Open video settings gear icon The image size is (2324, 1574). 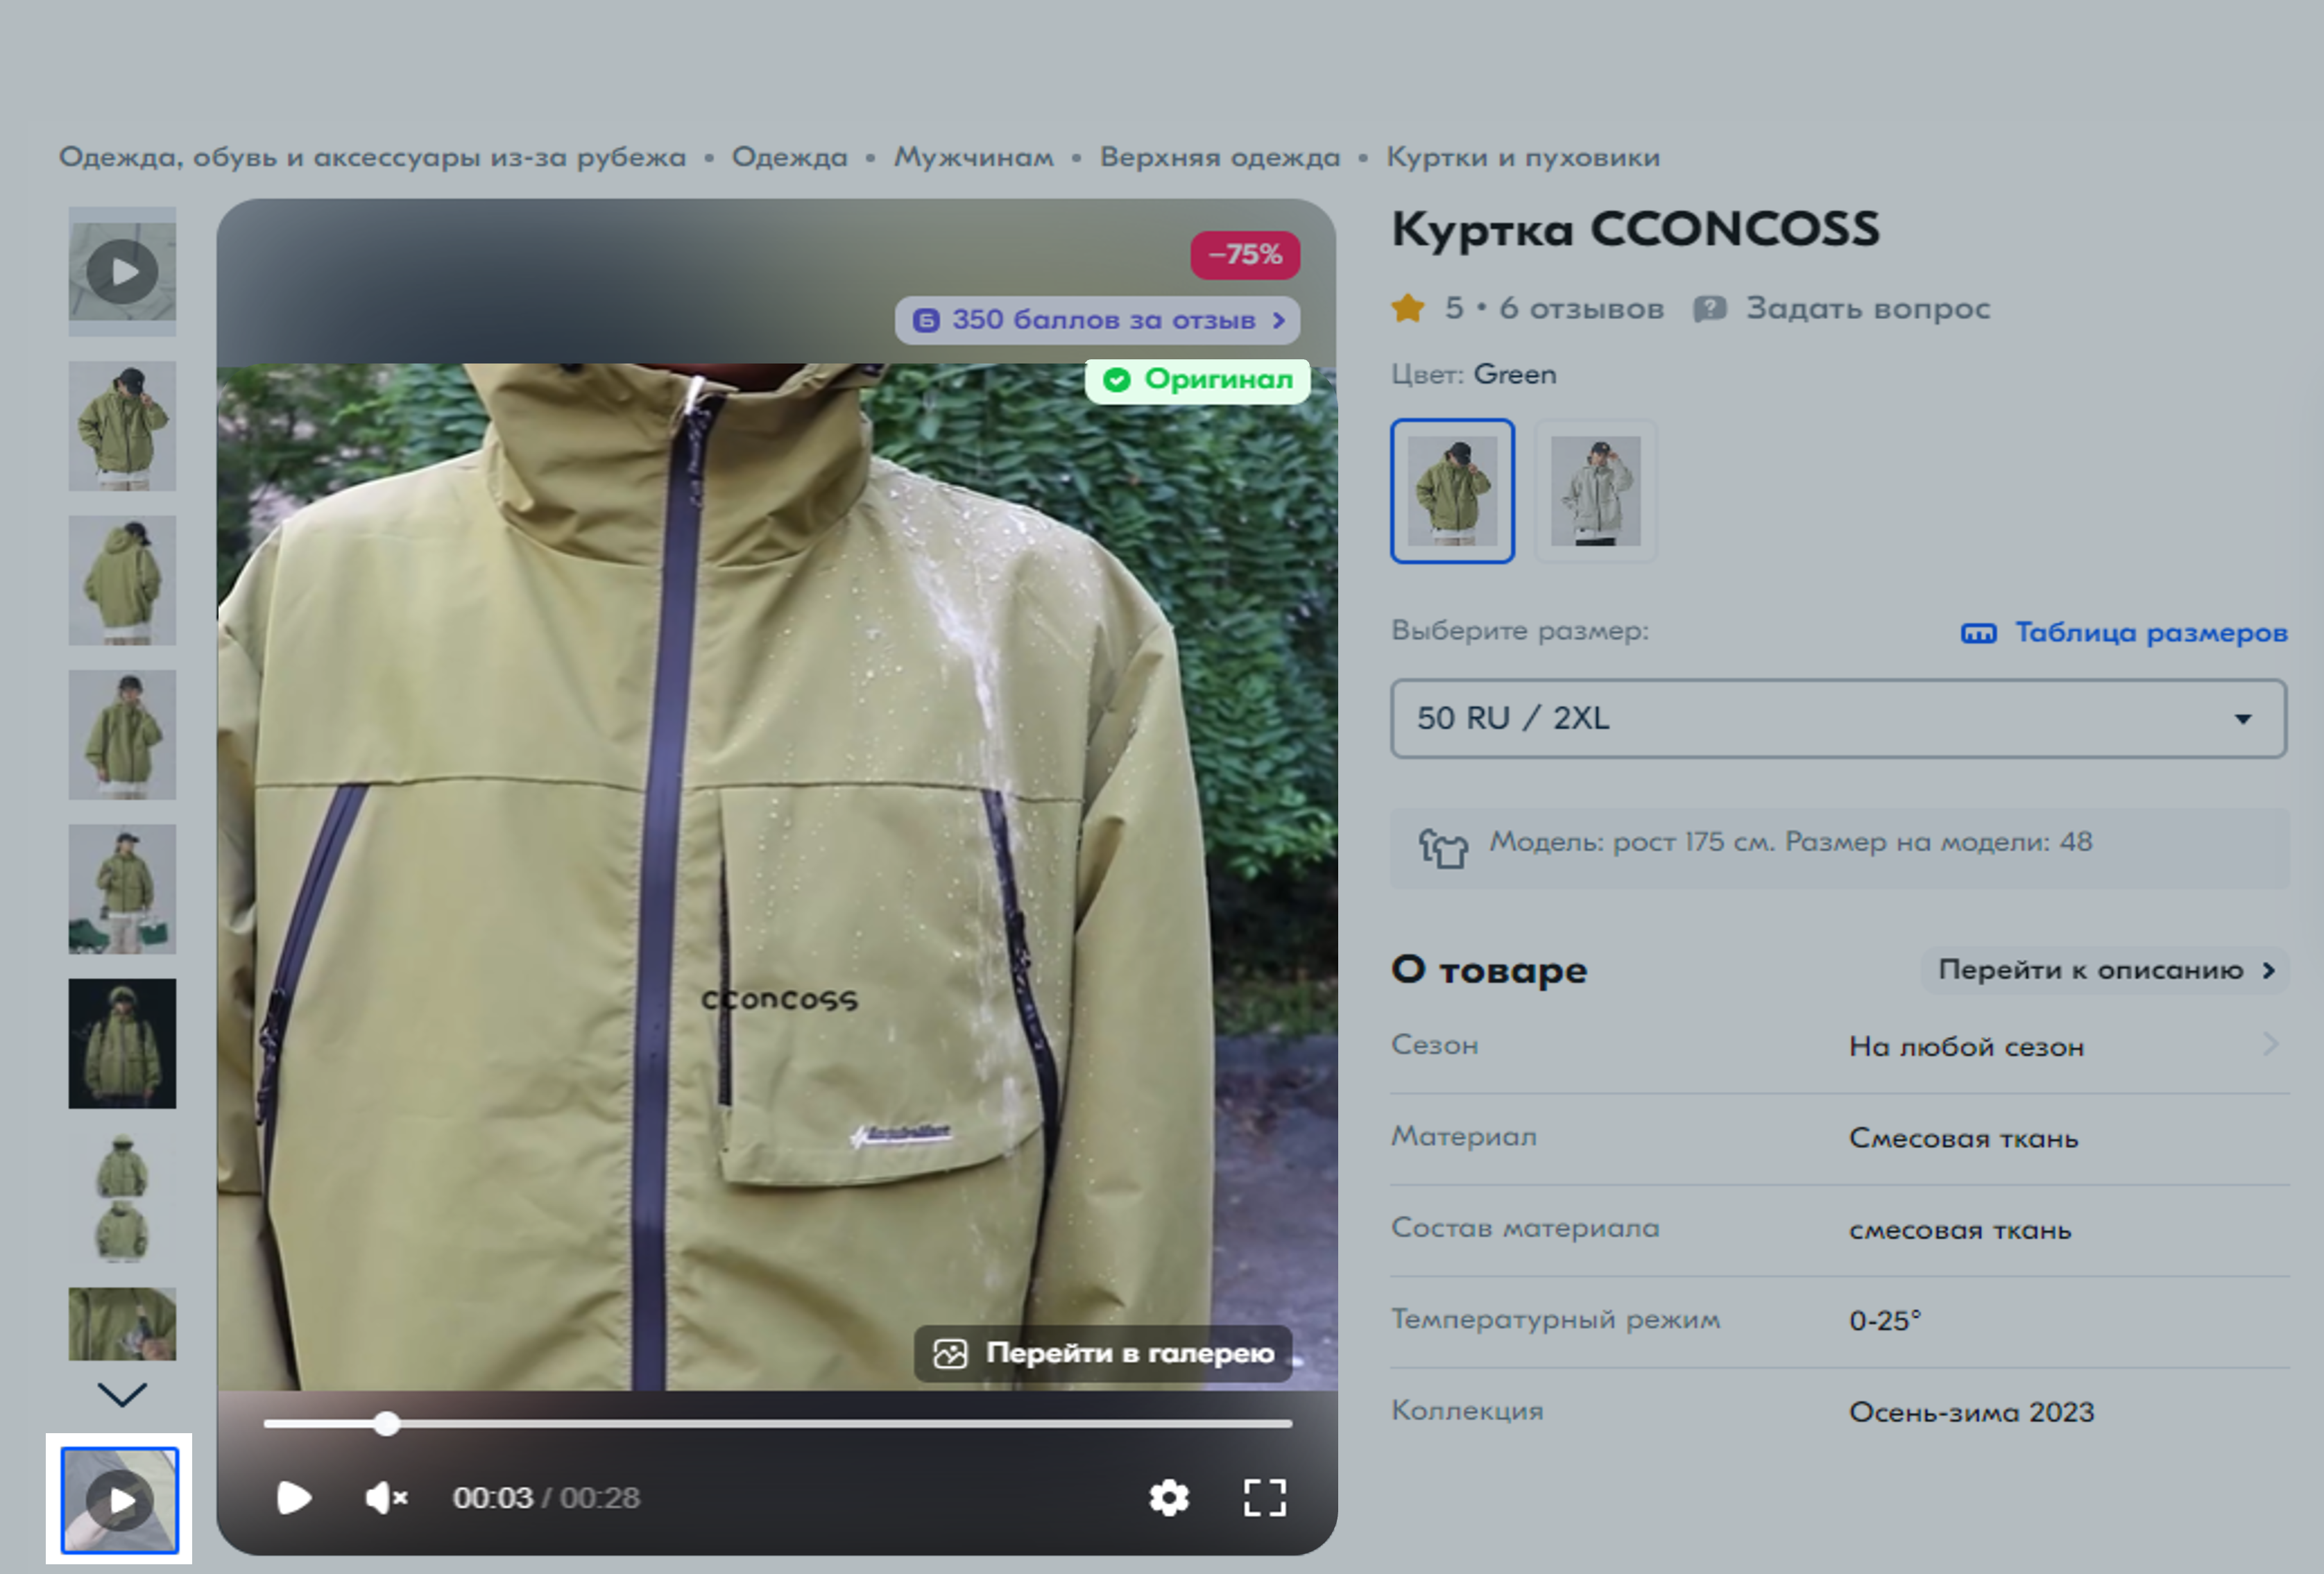pos(1168,1497)
